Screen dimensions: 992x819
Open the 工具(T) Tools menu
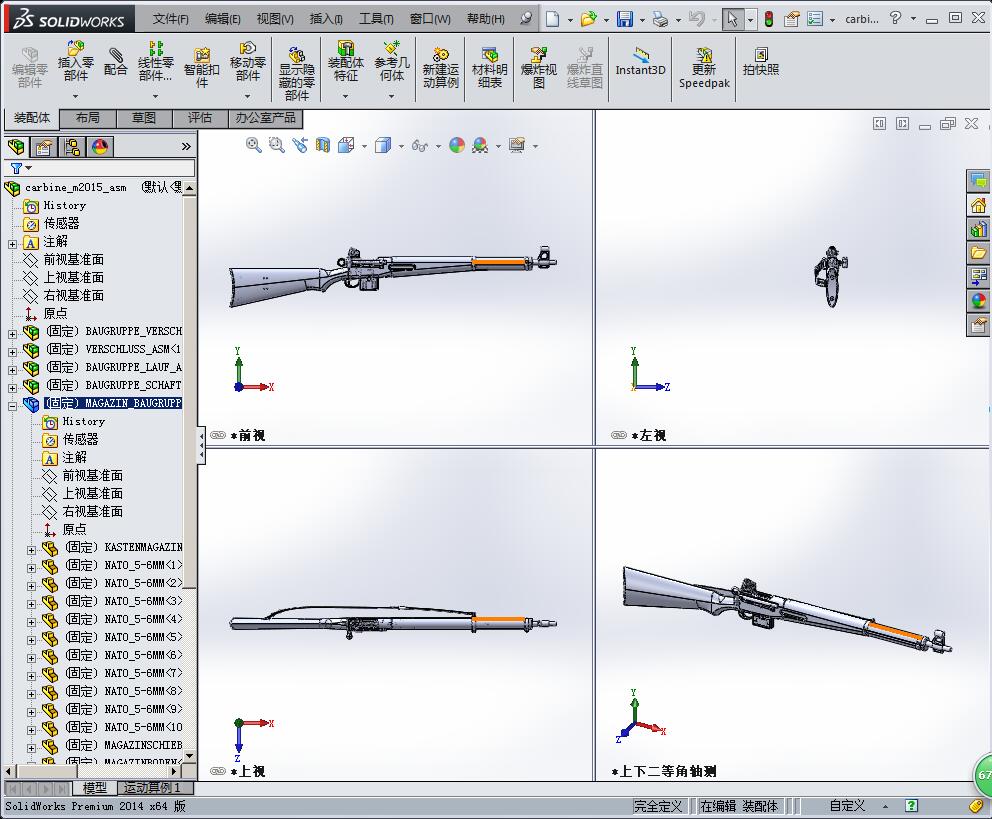(x=376, y=19)
